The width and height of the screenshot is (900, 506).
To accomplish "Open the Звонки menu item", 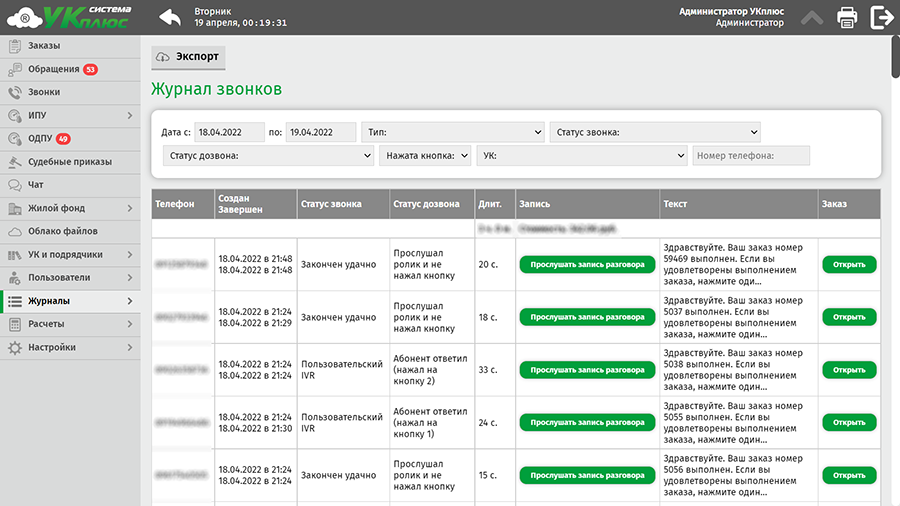I will [x=70, y=92].
